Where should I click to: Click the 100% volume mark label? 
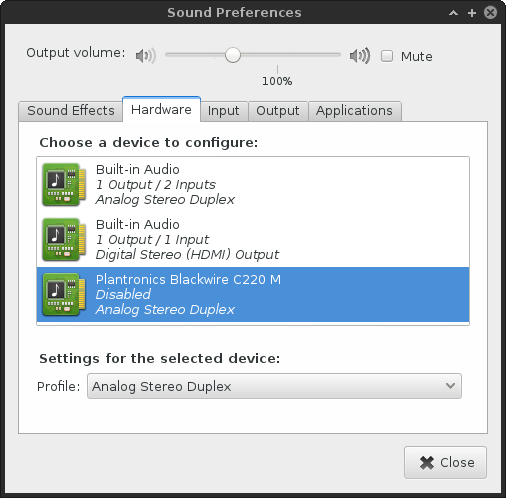[277, 81]
